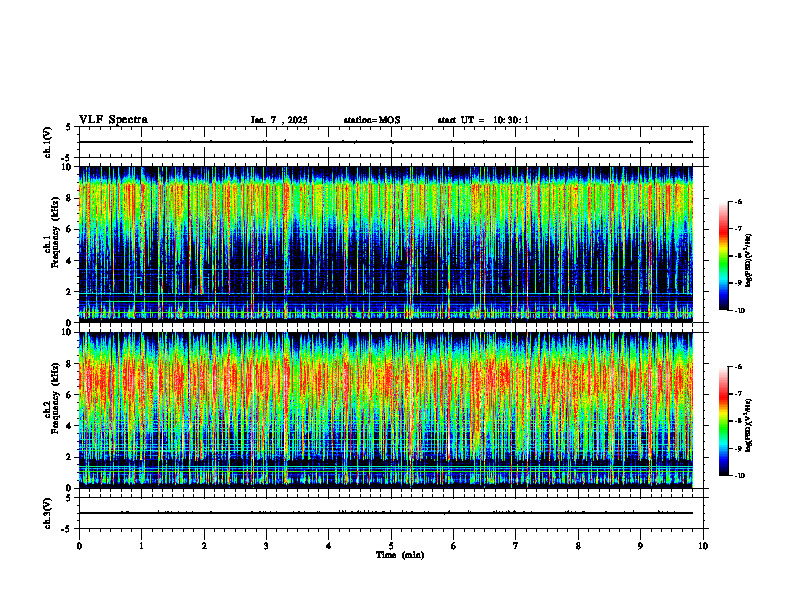Screen dimensions: 792x612
Task: Click the ch.2 frequency tick label "8"
Action: (69, 364)
